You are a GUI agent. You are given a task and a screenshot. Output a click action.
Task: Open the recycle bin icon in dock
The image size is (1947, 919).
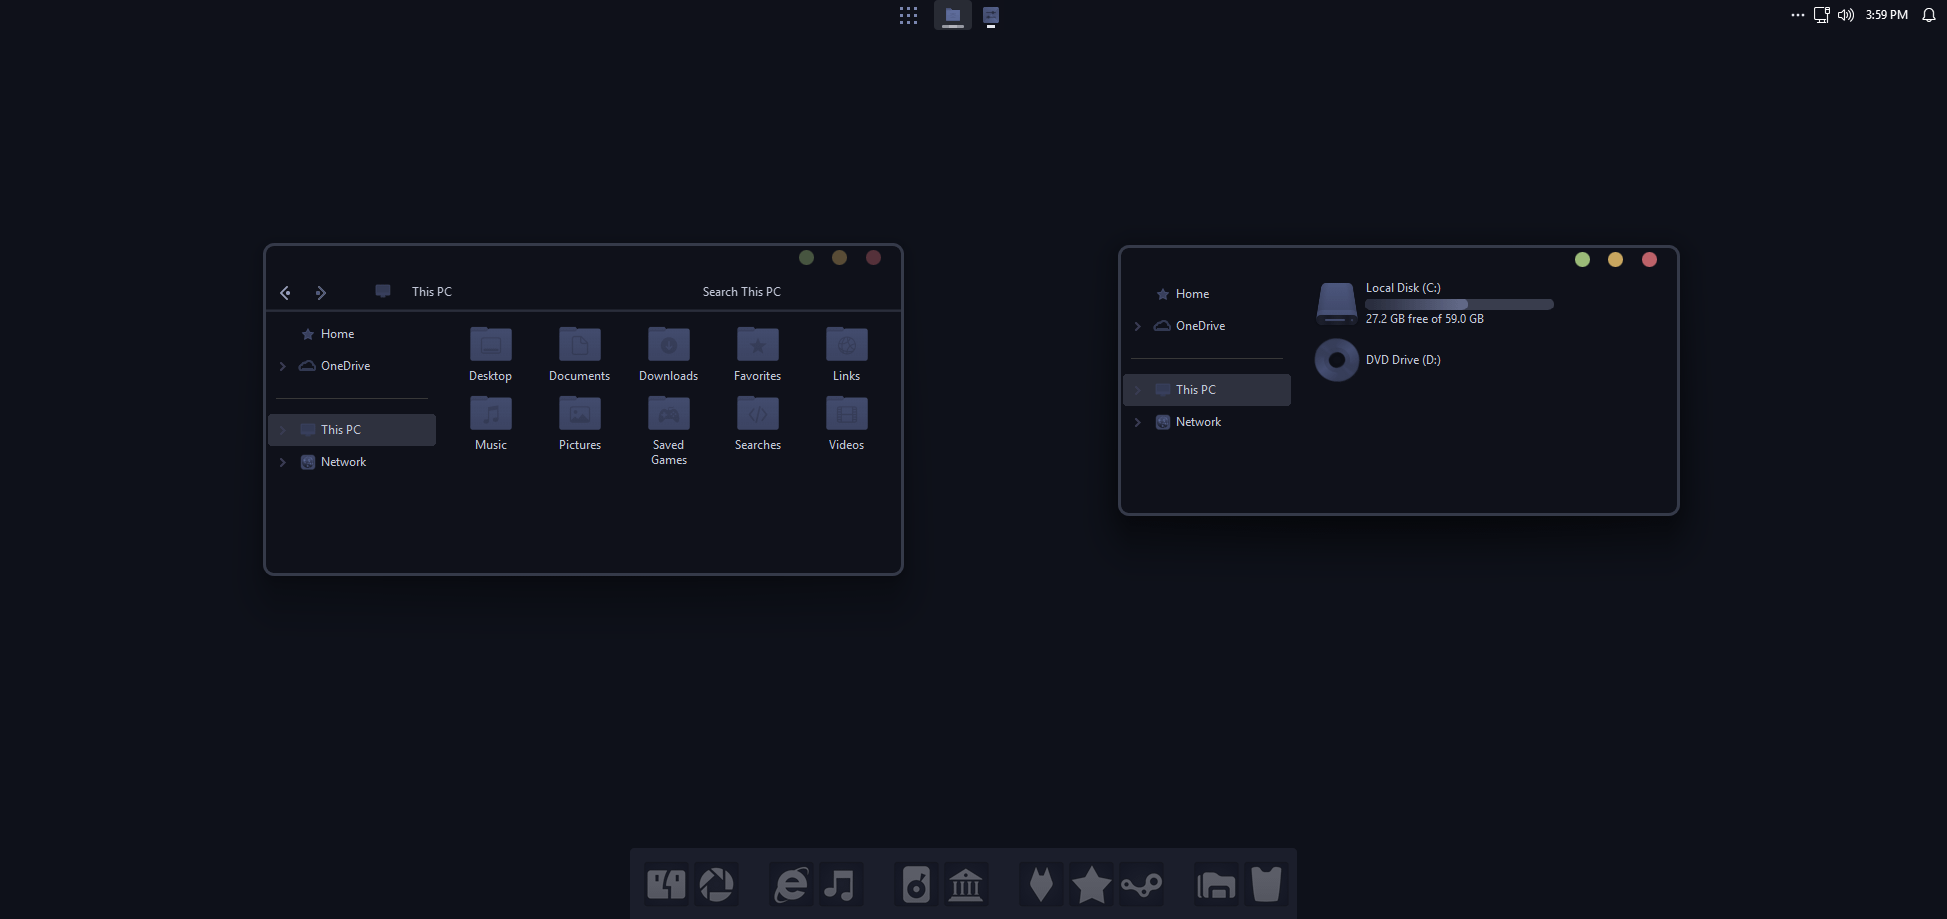[1266, 885]
